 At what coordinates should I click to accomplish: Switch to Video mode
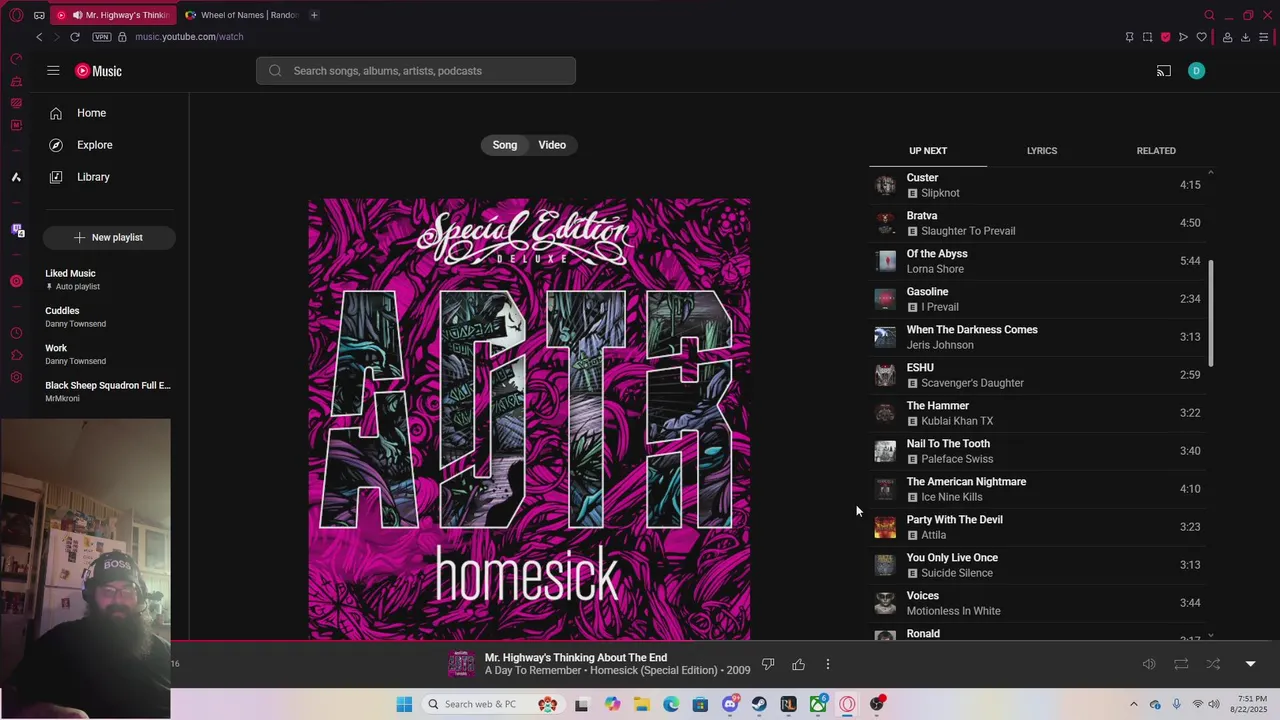[x=552, y=145]
